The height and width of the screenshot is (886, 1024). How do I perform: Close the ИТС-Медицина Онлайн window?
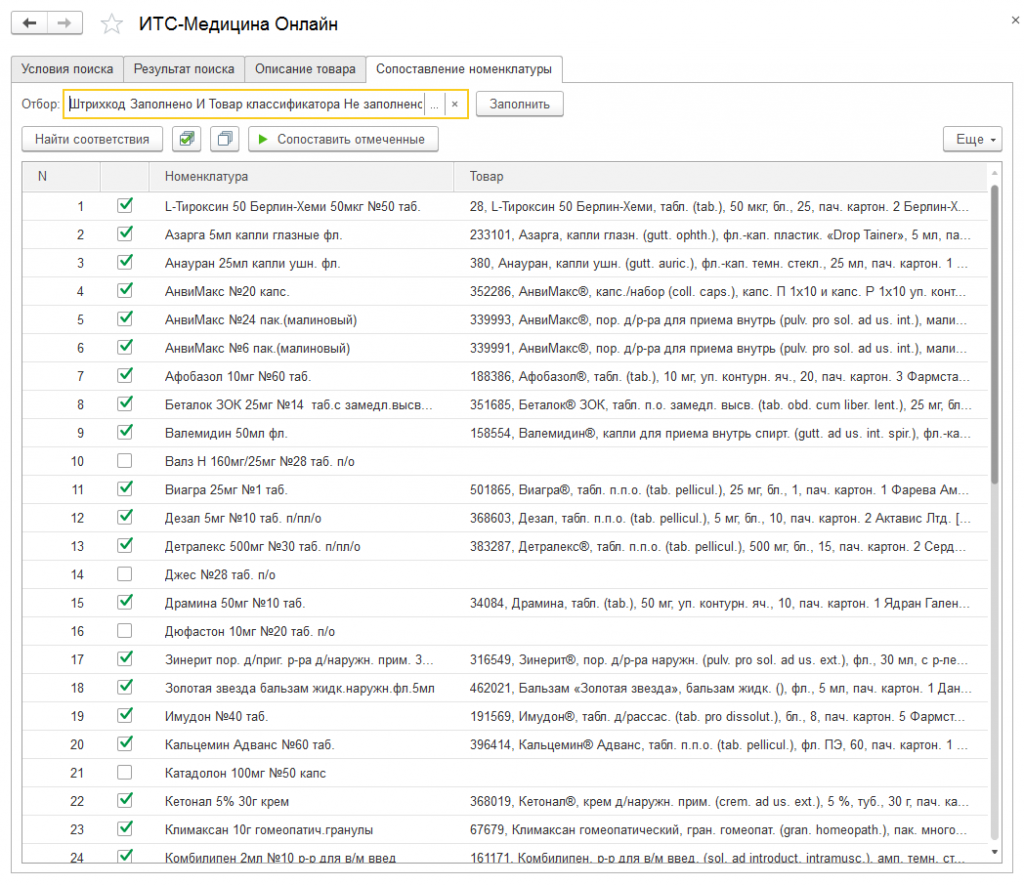[x=1015, y=20]
